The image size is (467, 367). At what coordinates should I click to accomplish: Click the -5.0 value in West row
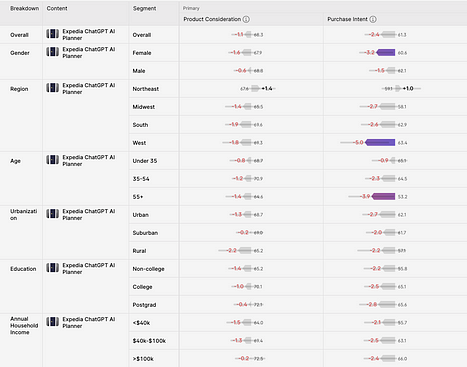[x=359, y=143]
